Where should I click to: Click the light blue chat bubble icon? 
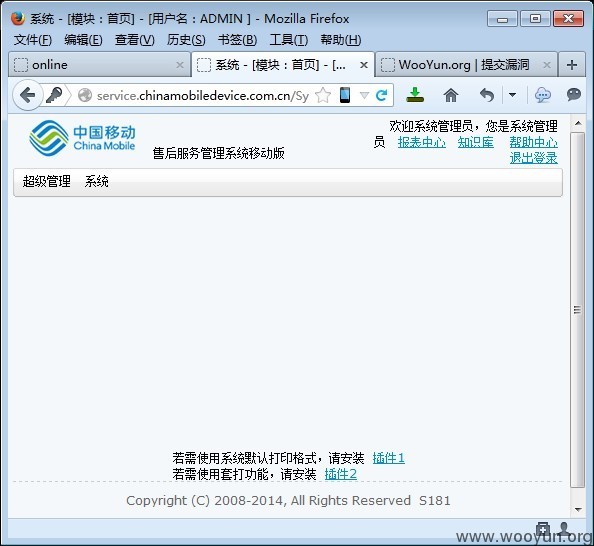click(542, 95)
